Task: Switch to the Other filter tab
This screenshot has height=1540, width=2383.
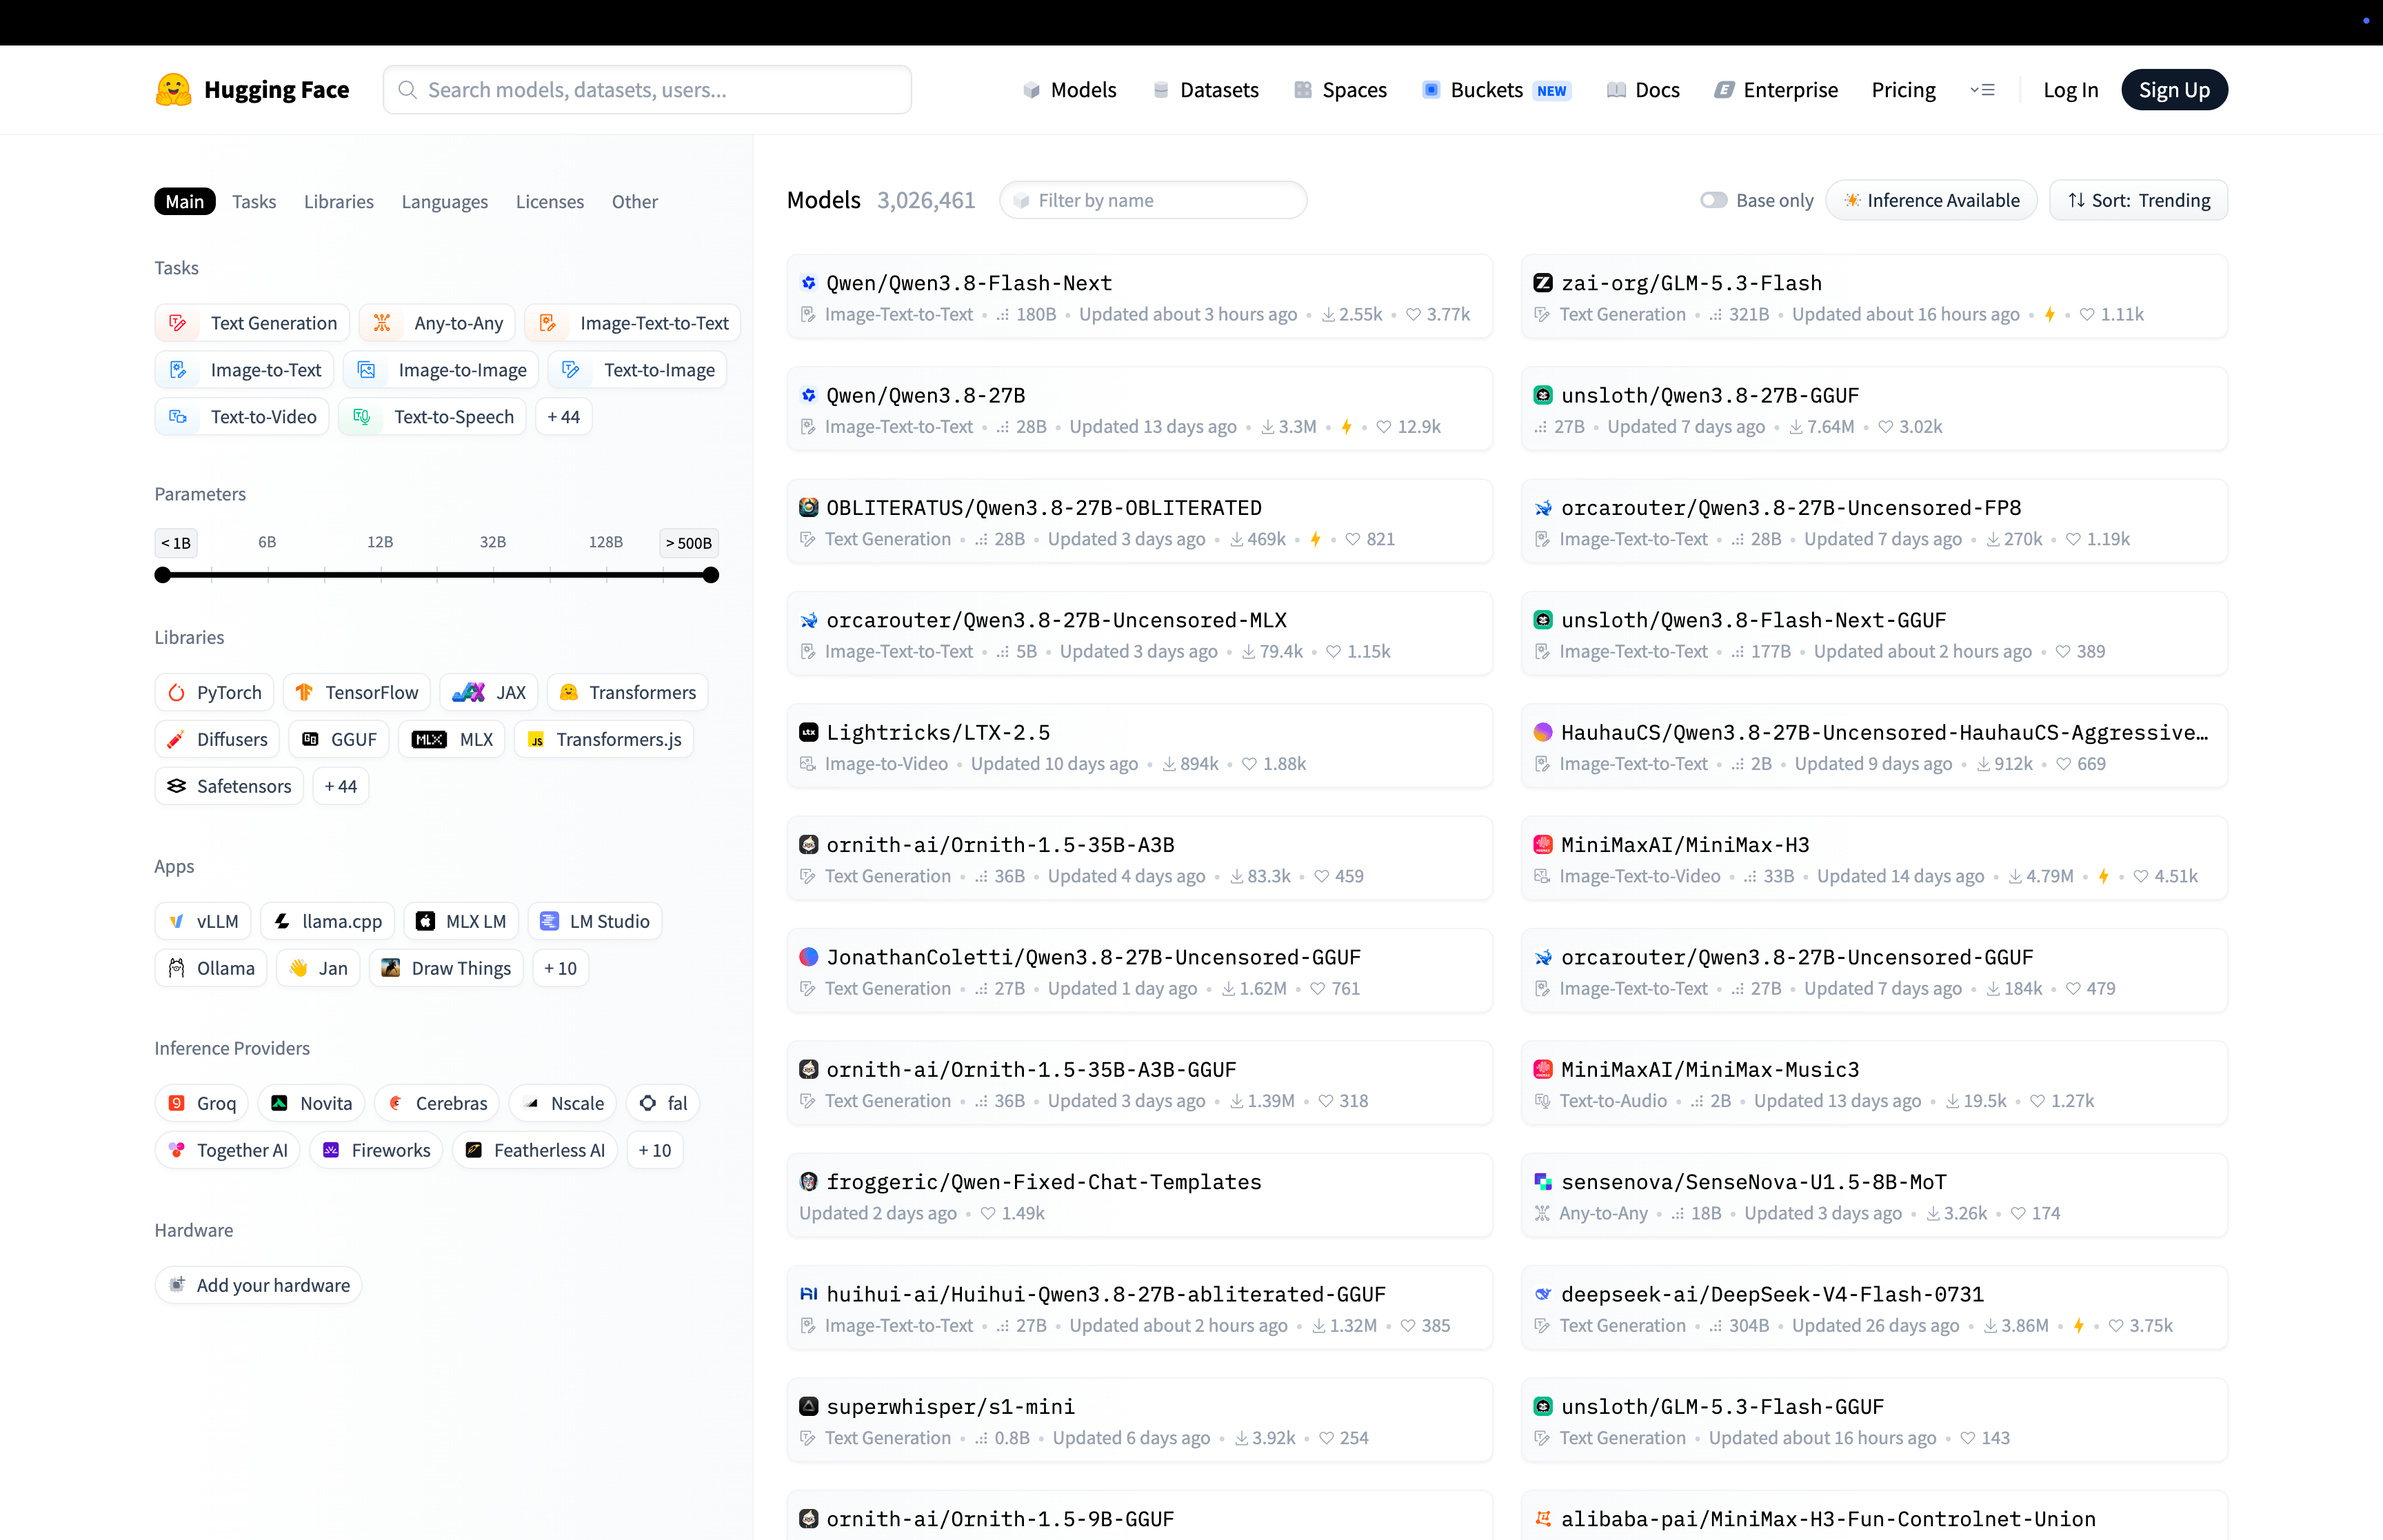Action: coord(635,201)
